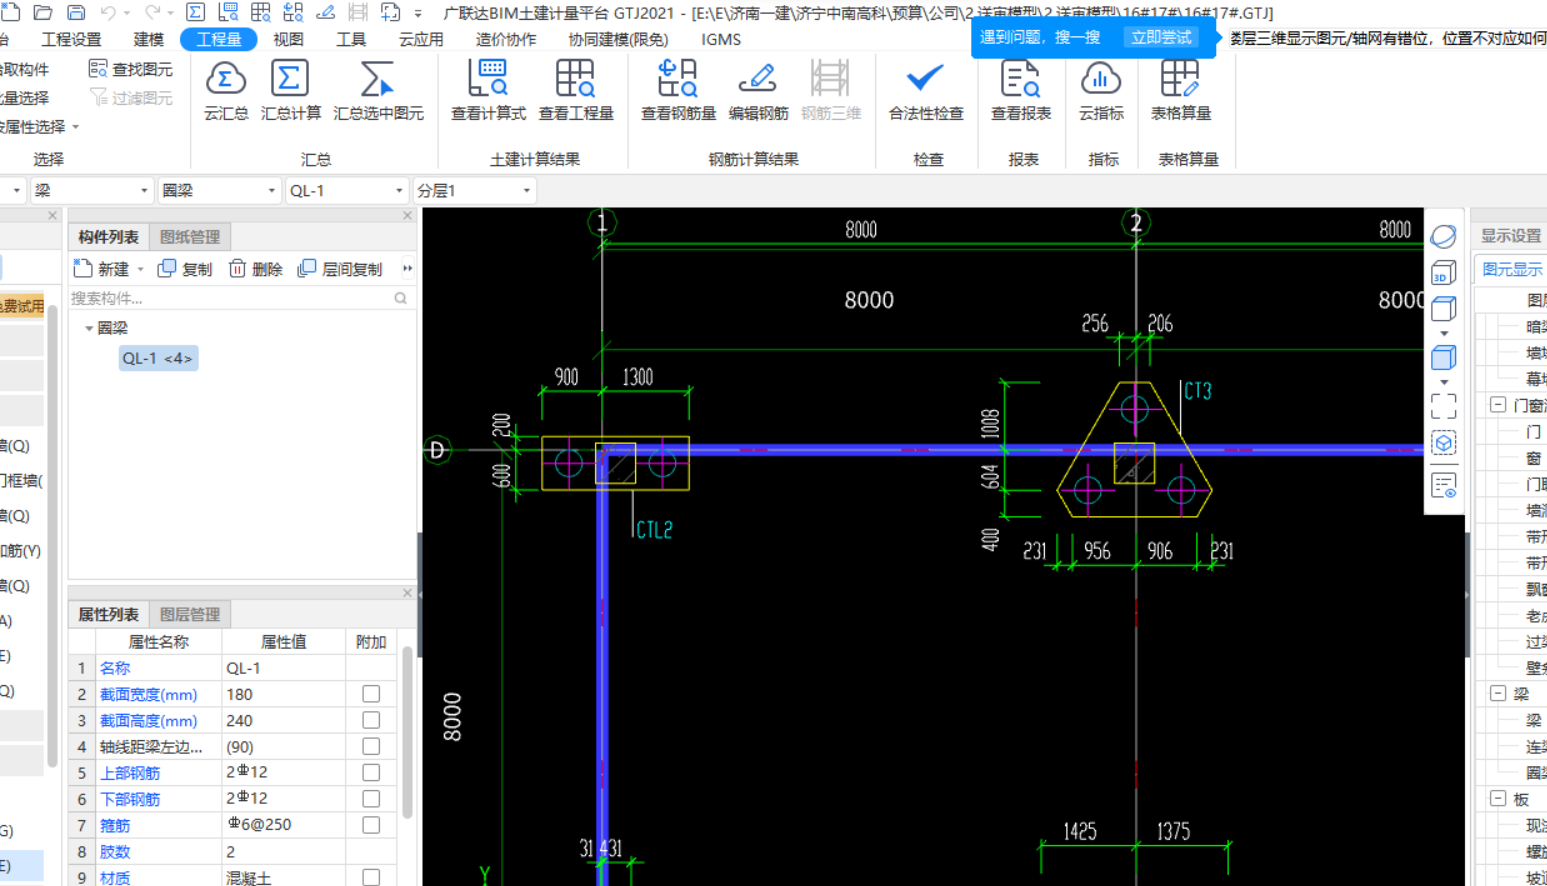This screenshot has width=1547, height=886.
Task: Toggle 附加 checkbox for 下部钢筋 row
Action: (x=371, y=799)
